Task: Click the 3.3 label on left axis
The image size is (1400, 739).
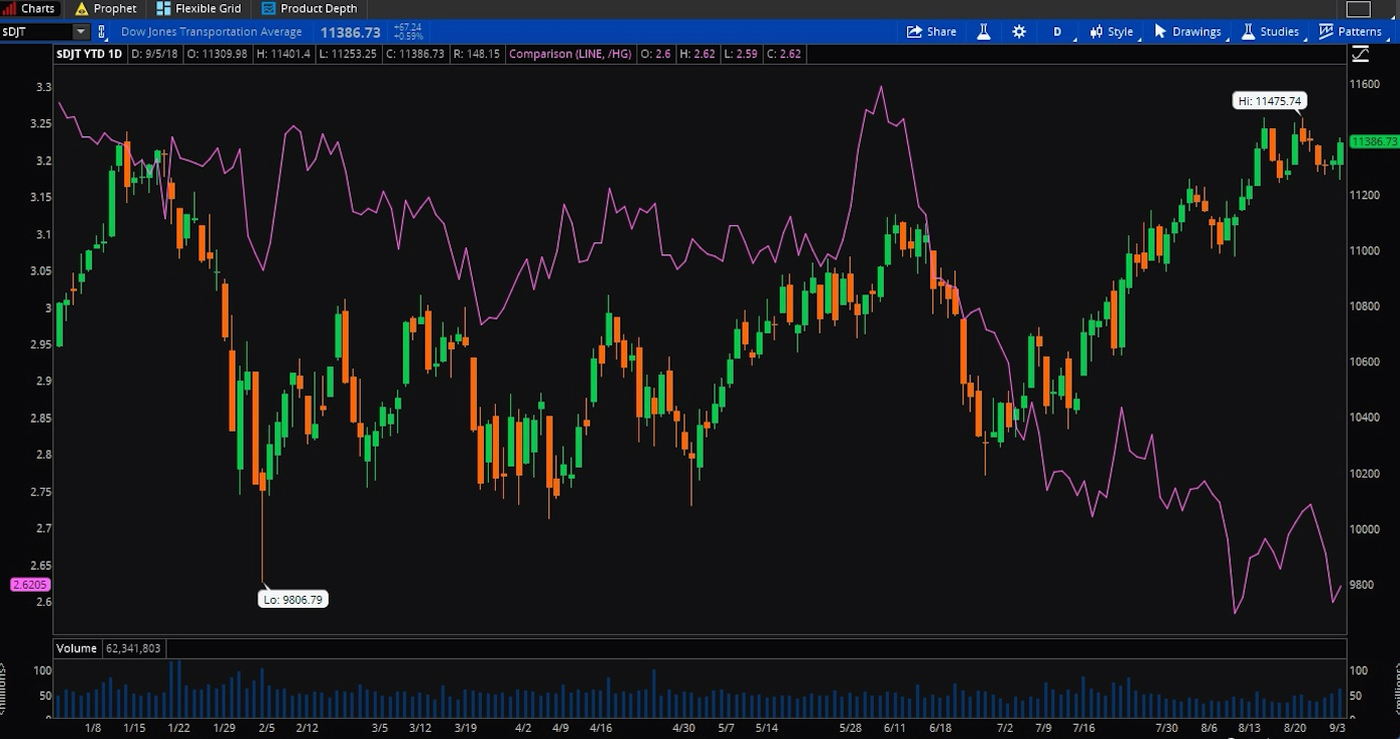Action: pyautogui.click(x=42, y=88)
